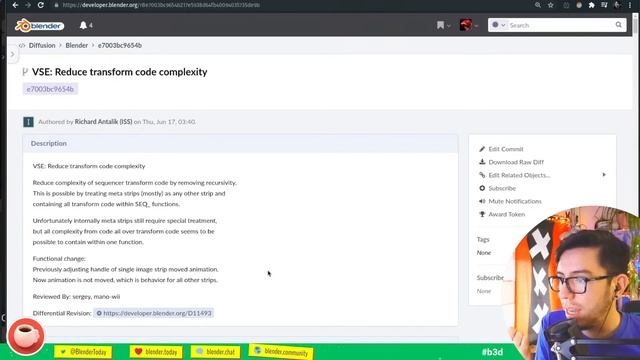Viewport: 640px width, 360px height.
Task: Click the e7003bc9654b commit hash tag
Action: tap(50, 89)
